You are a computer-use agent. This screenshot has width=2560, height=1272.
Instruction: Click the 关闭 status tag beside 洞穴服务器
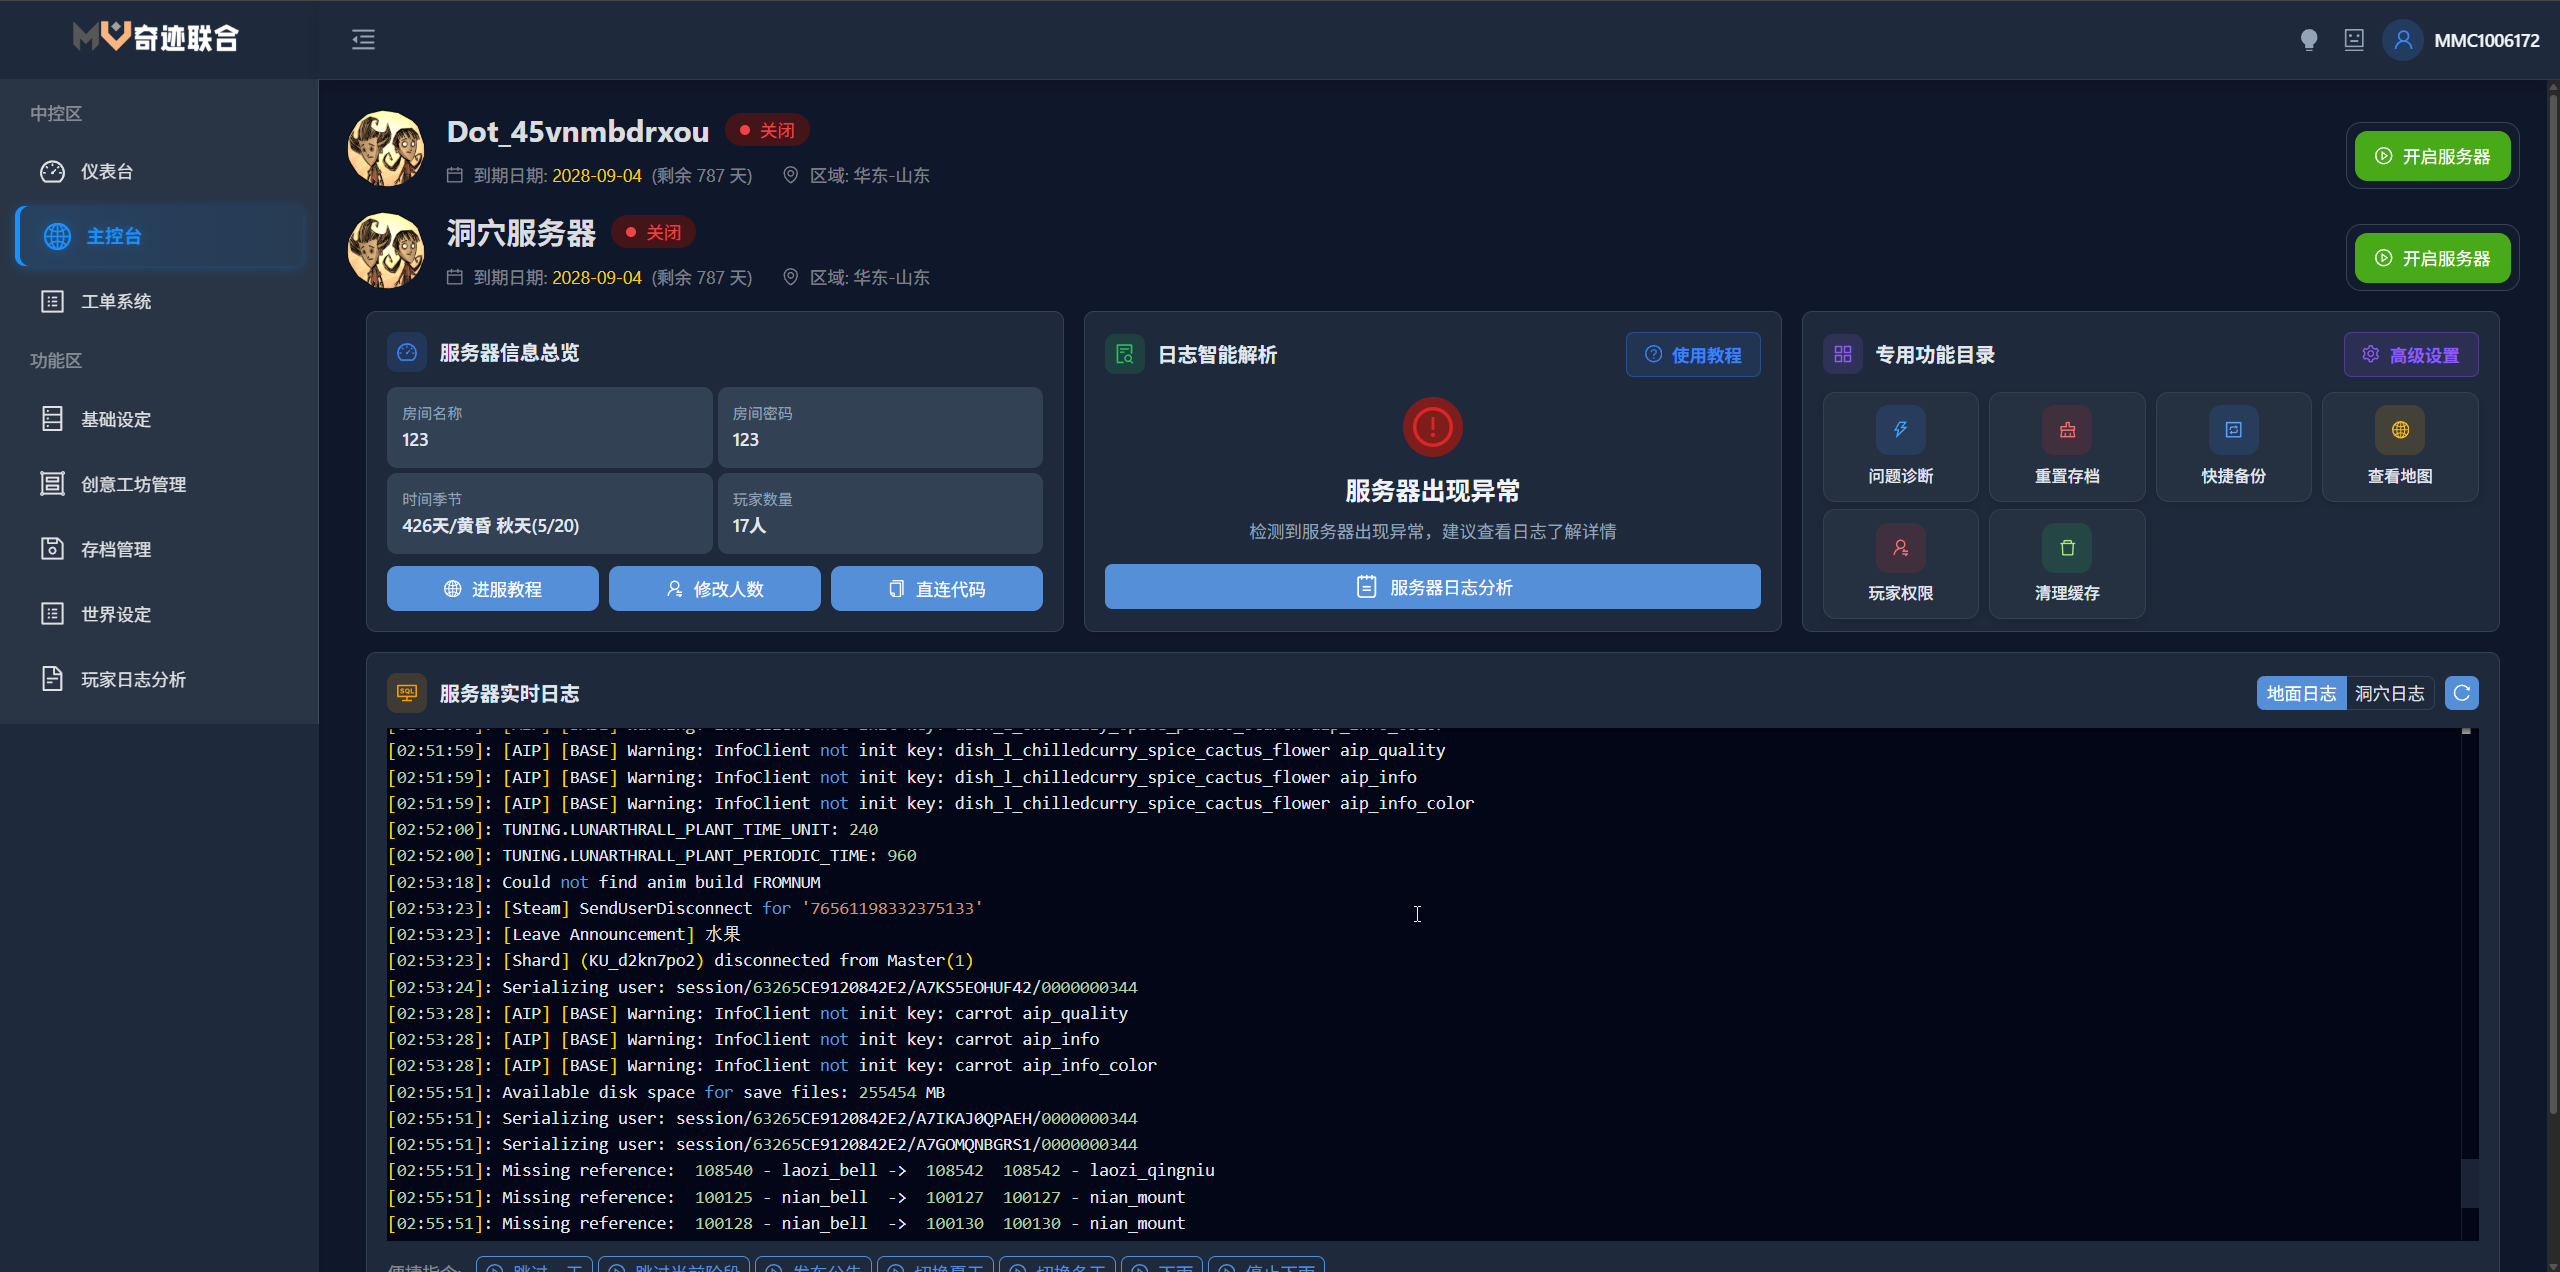coord(653,232)
